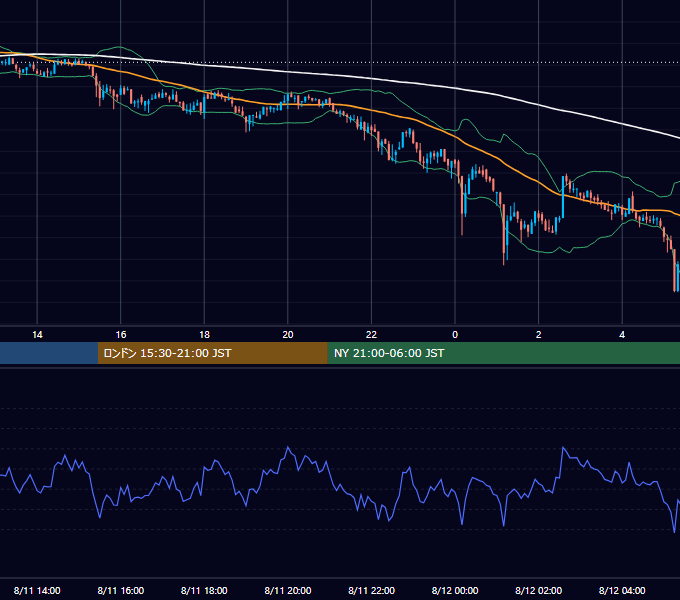Click hour label 22 on price chart axis
The image size is (680, 600).
click(371, 335)
